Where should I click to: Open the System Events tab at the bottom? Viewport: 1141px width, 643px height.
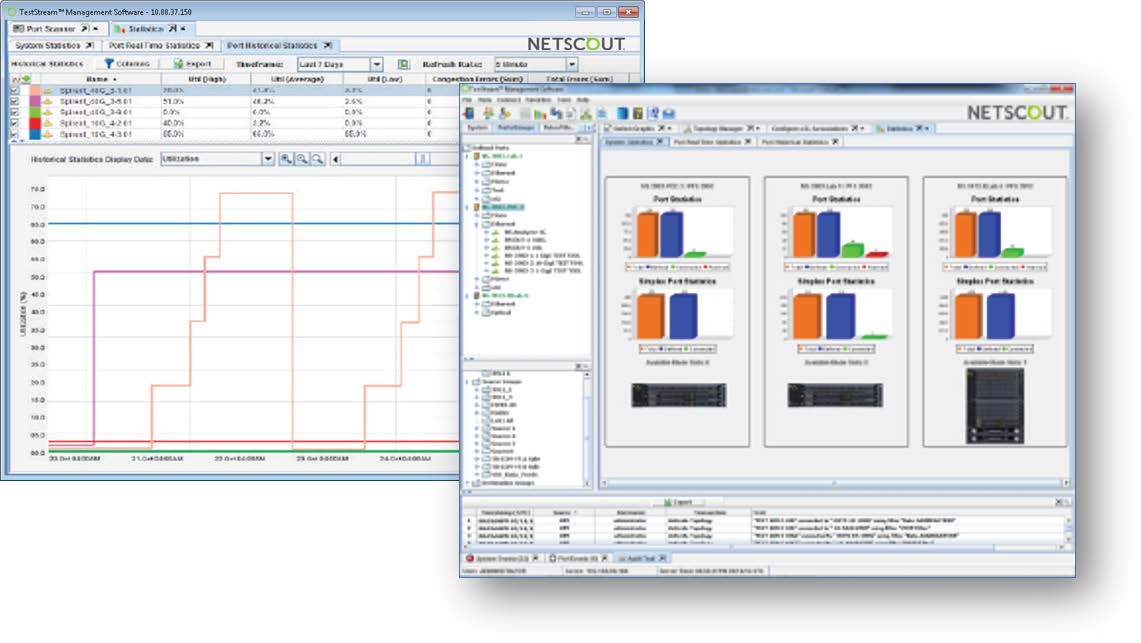point(503,559)
